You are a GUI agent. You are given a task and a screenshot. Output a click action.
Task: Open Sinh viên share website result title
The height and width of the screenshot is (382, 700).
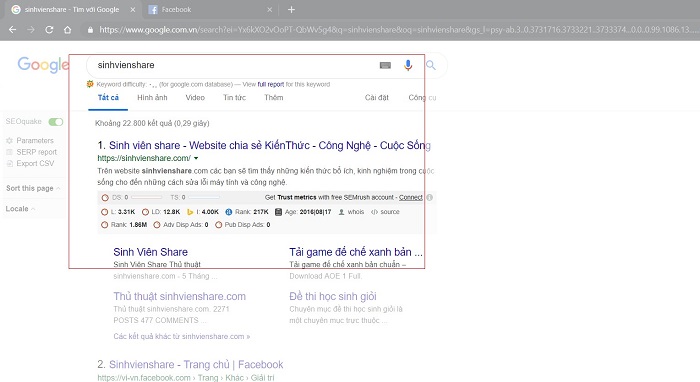point(270,145)
